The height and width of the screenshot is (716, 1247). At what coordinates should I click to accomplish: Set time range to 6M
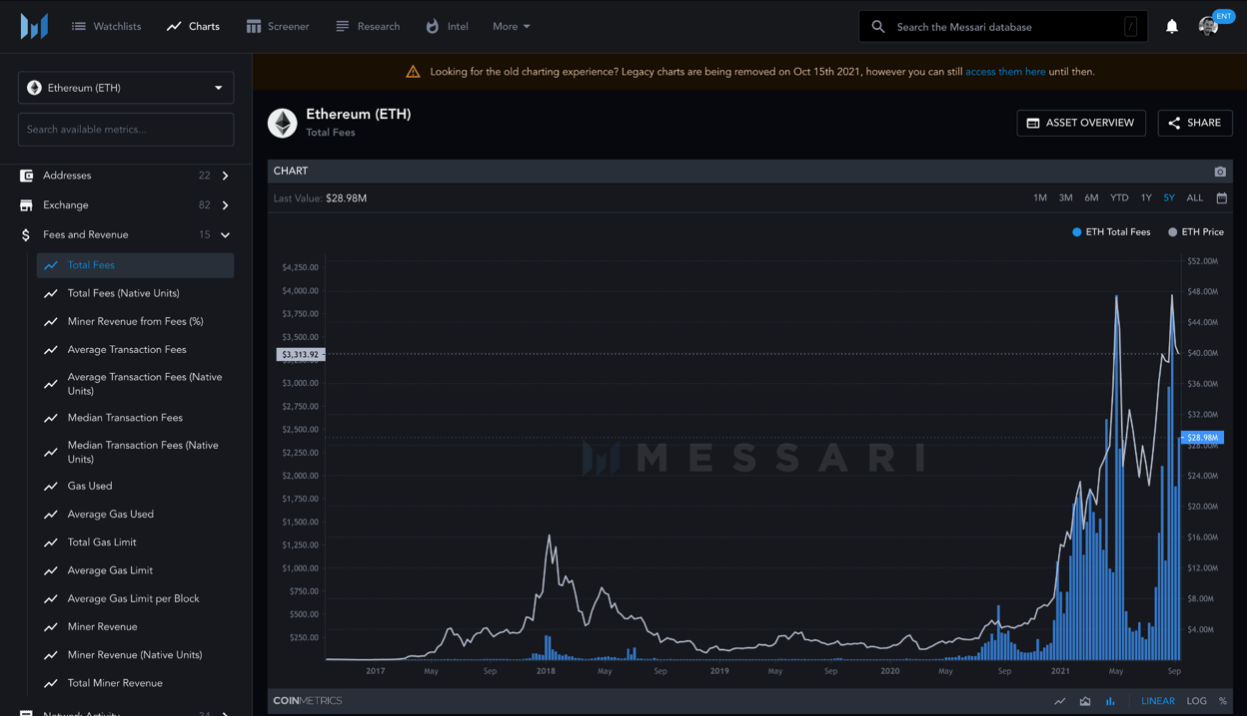point(1091,198)
